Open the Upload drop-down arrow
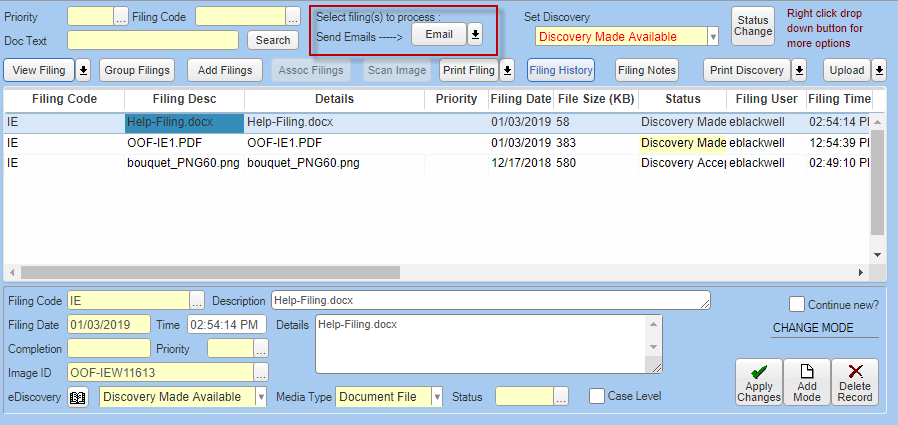 click(879, 70)
